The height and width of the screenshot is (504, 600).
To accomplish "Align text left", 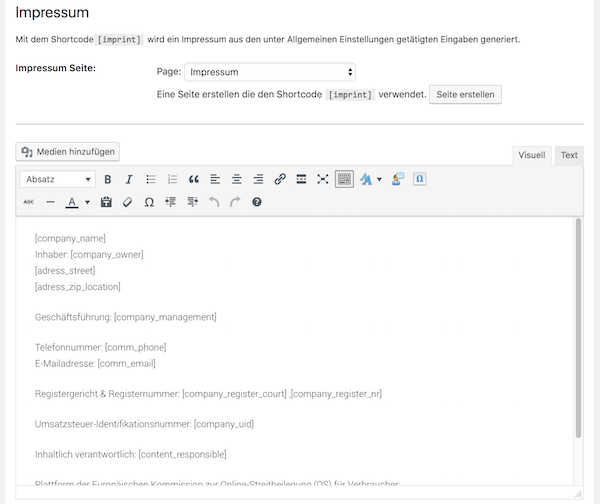I will point(215,179).
